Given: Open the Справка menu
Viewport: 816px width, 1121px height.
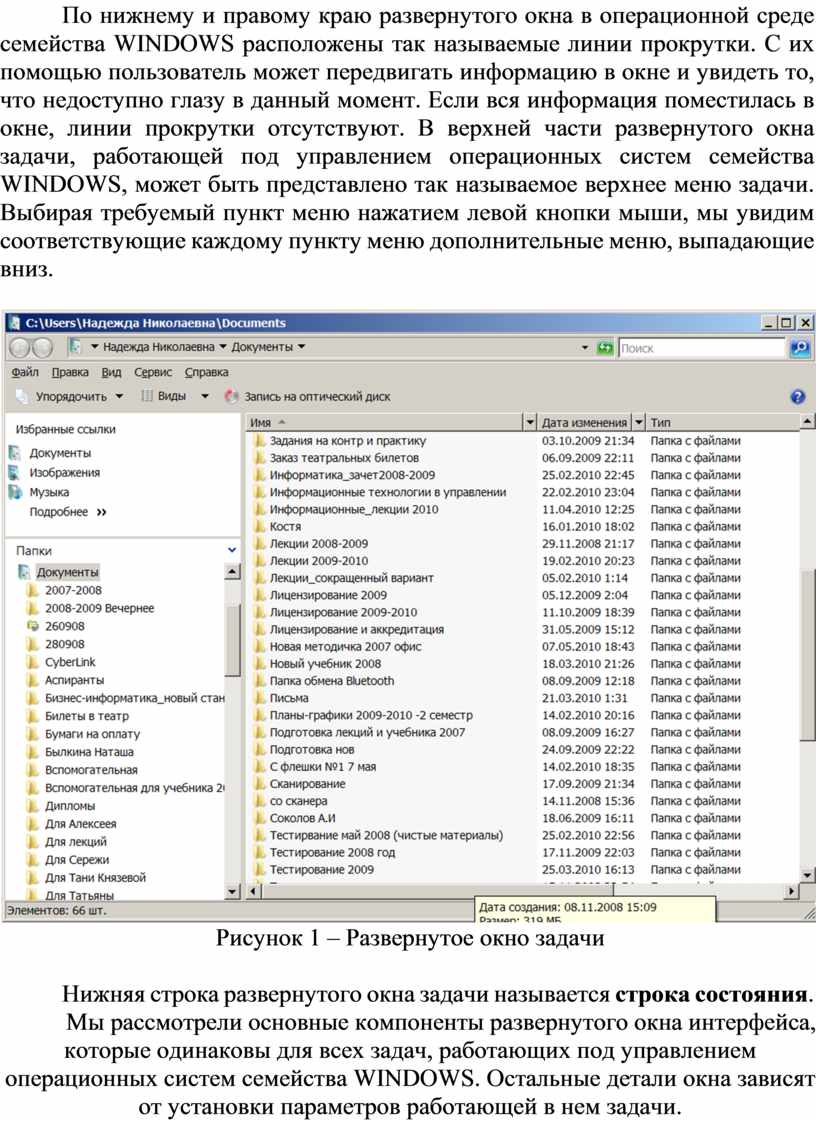Looking at the screenshot, I should click(x=207, y=372).
